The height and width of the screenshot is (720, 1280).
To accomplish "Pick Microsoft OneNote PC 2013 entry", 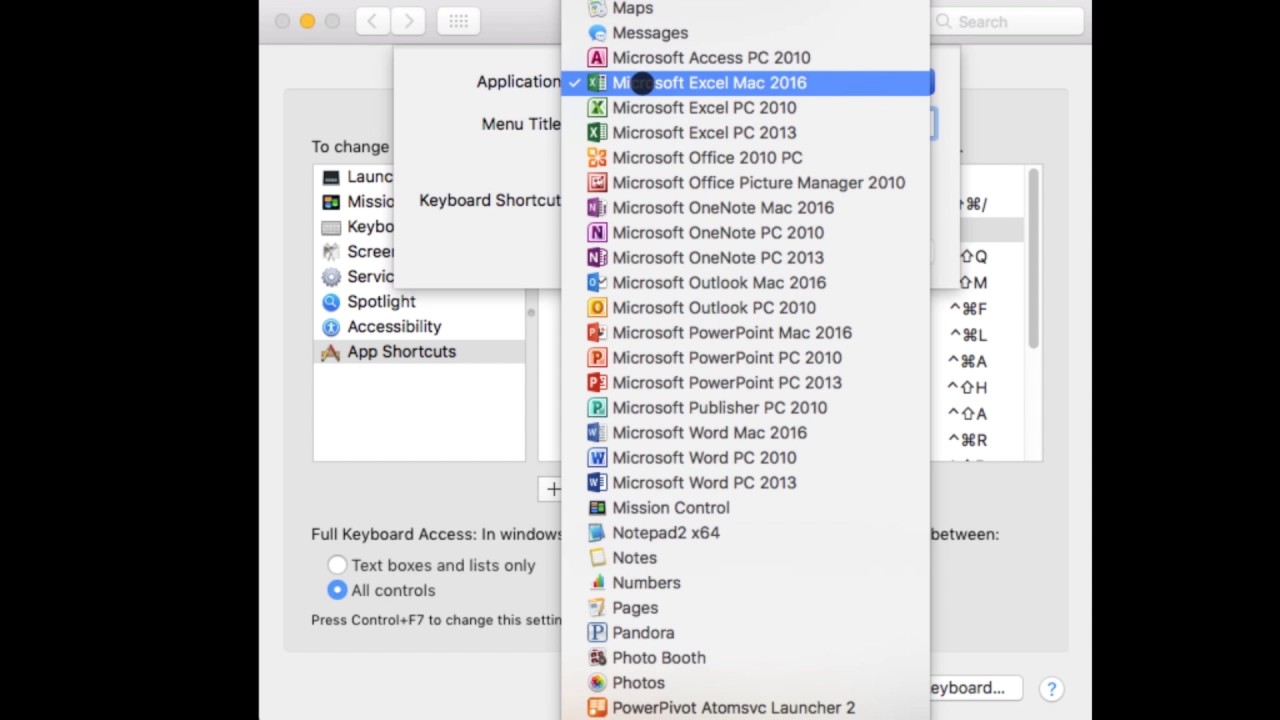I will [x=746, y=258].
